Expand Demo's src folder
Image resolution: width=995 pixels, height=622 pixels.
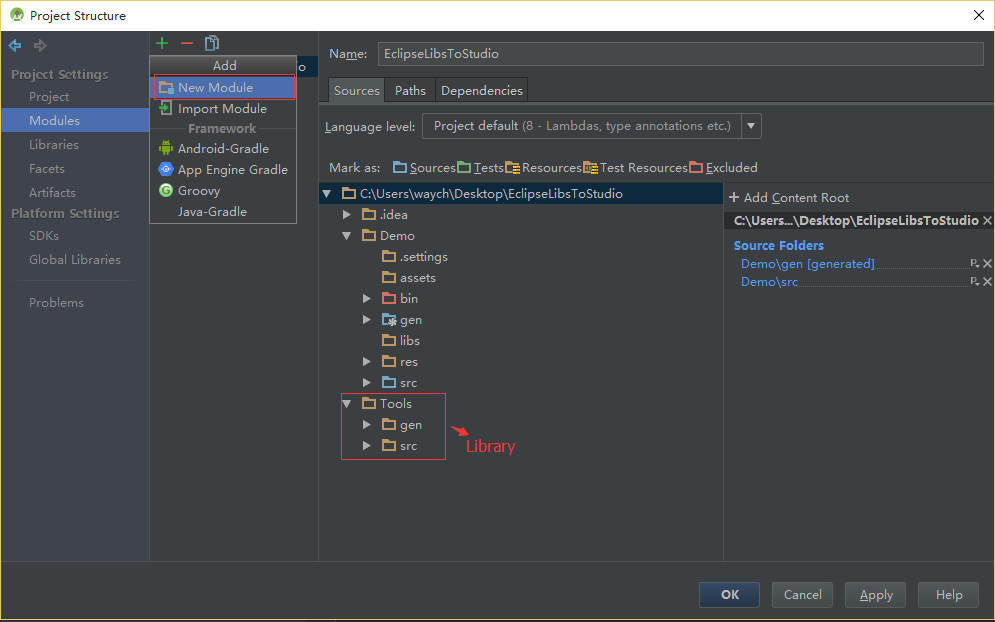367,383
